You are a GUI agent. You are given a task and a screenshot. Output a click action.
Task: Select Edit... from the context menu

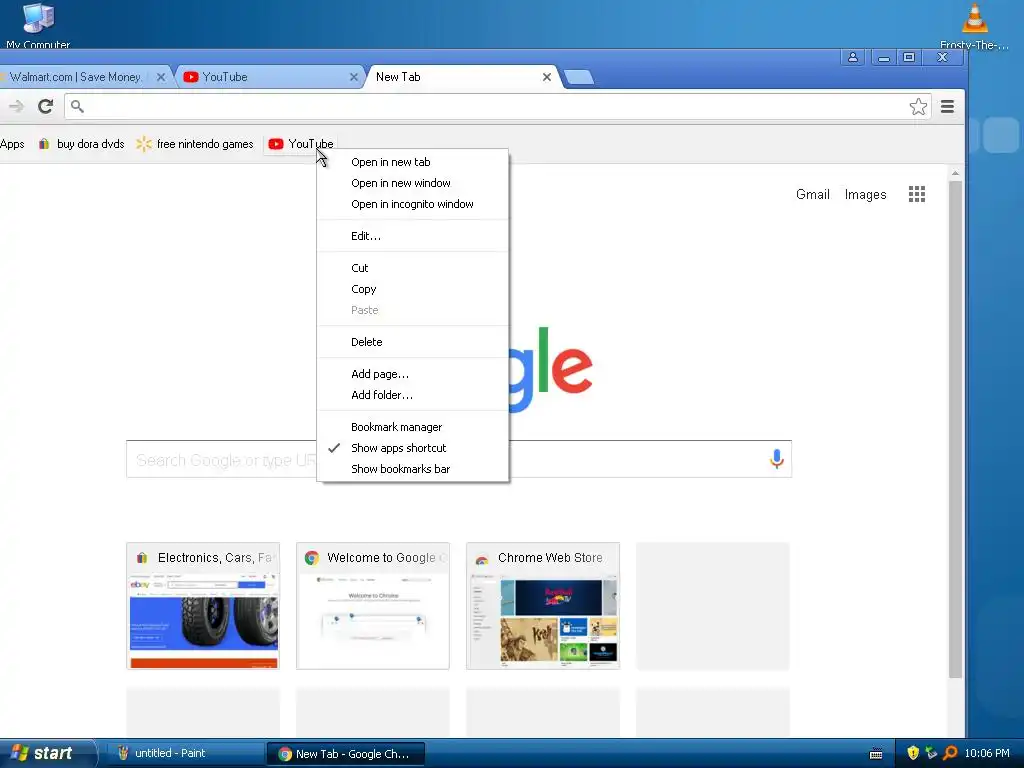(413, 236)
